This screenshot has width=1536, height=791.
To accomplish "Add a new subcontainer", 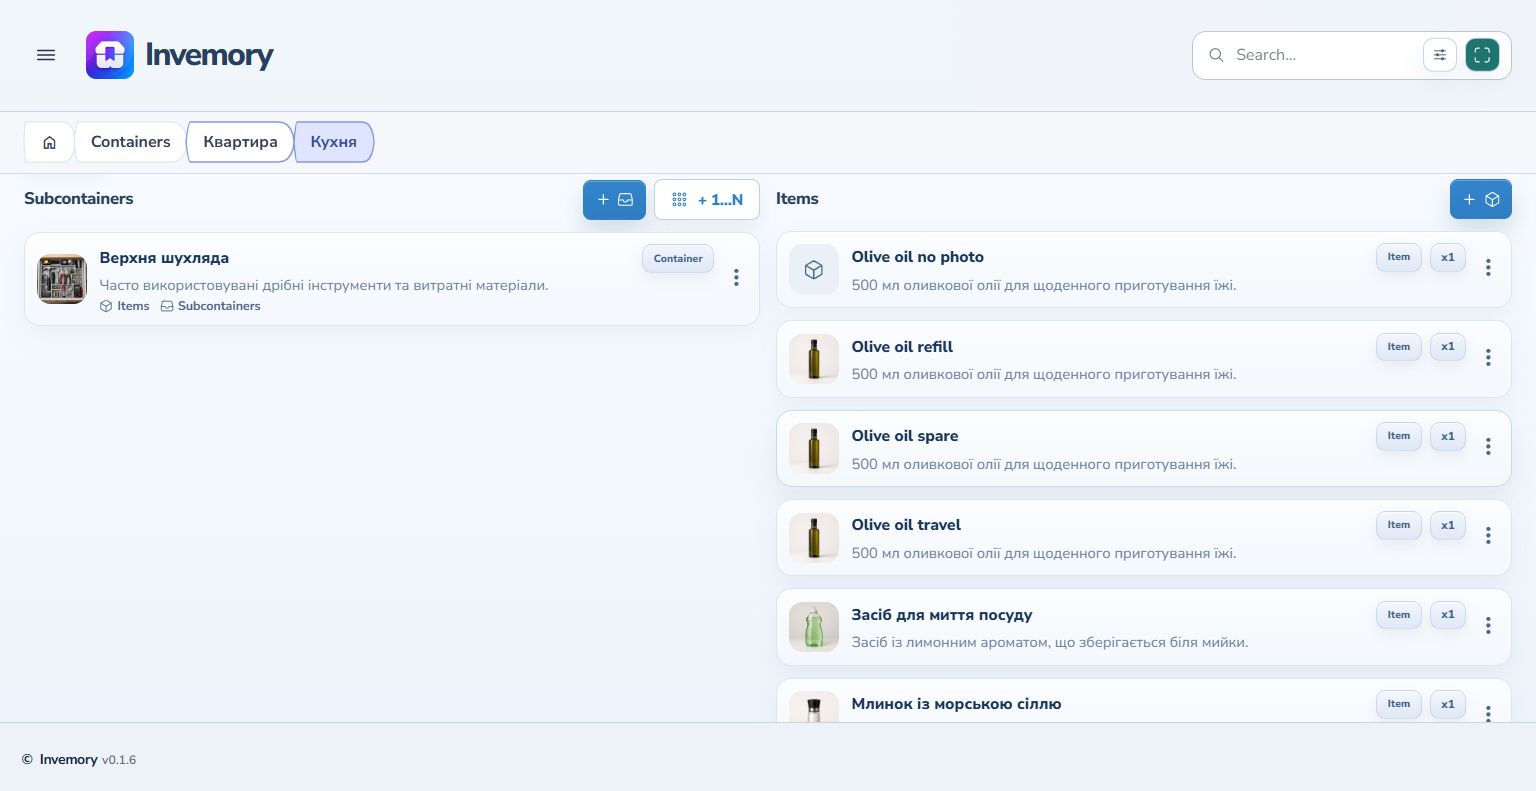I will (x=614, y=200).
